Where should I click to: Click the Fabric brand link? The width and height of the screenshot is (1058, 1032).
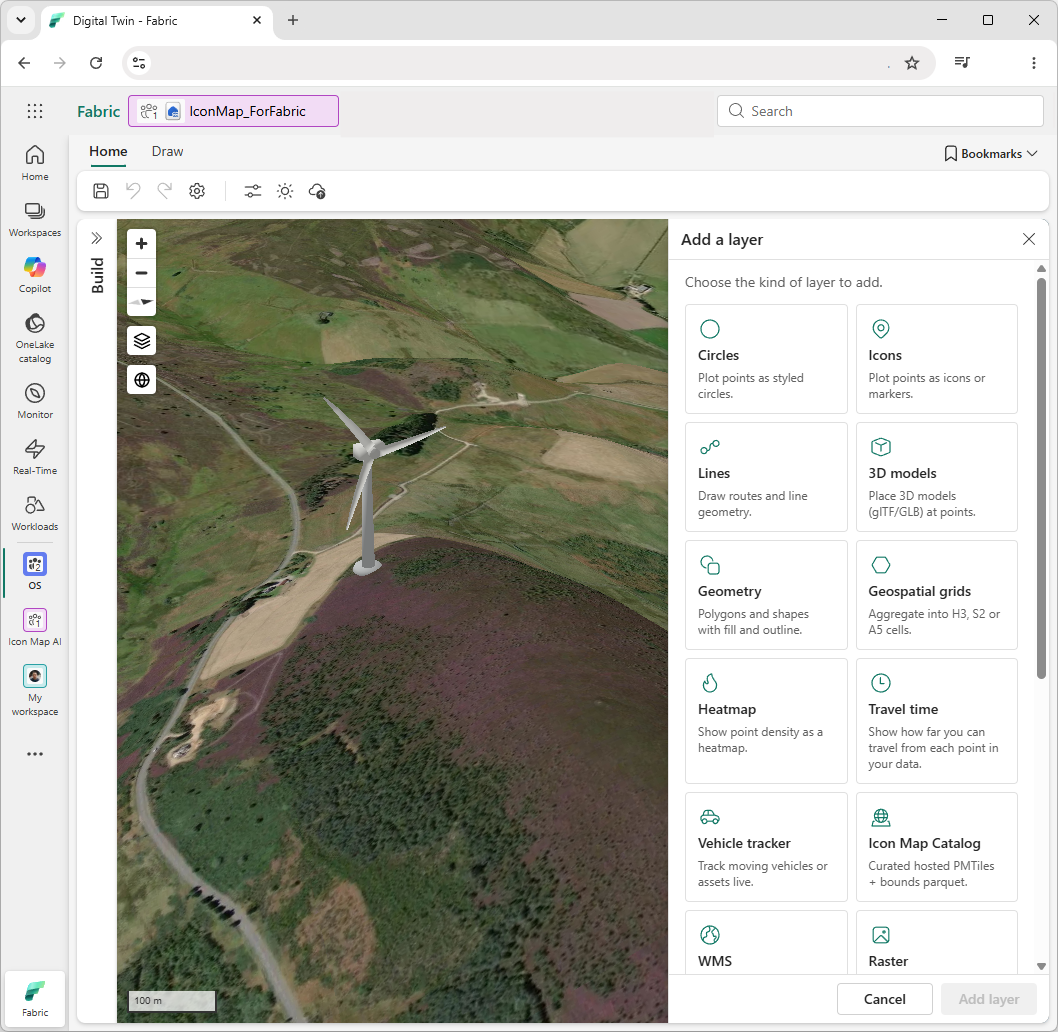[99, 111]
